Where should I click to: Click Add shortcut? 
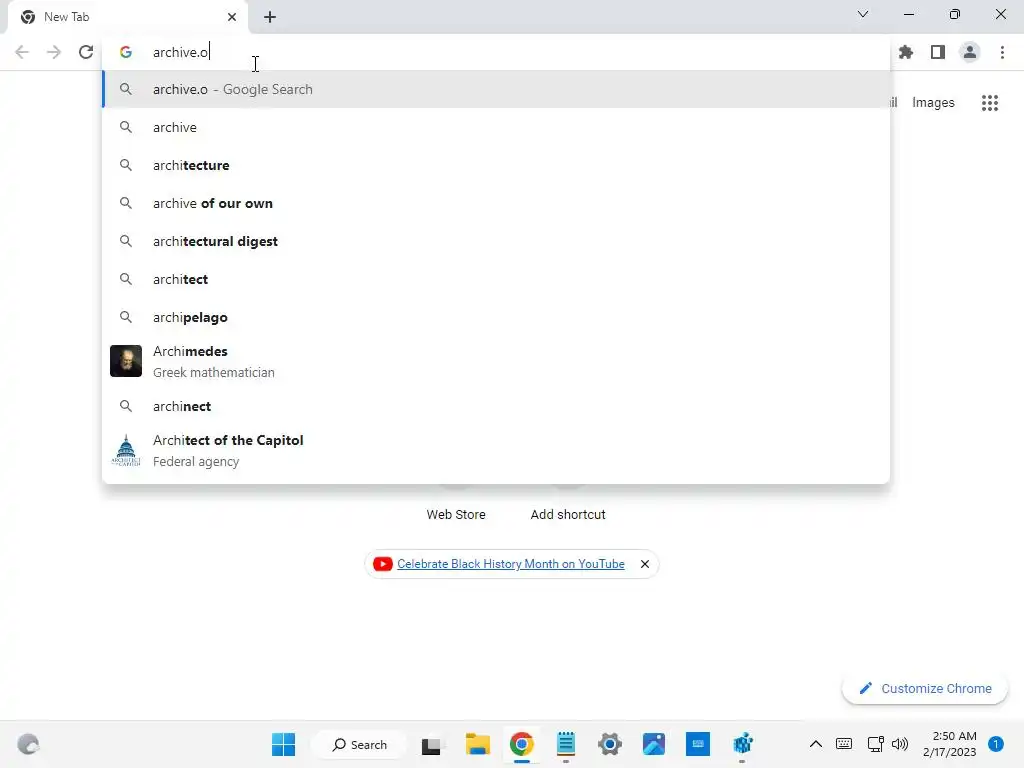click(x=568, y=514)
